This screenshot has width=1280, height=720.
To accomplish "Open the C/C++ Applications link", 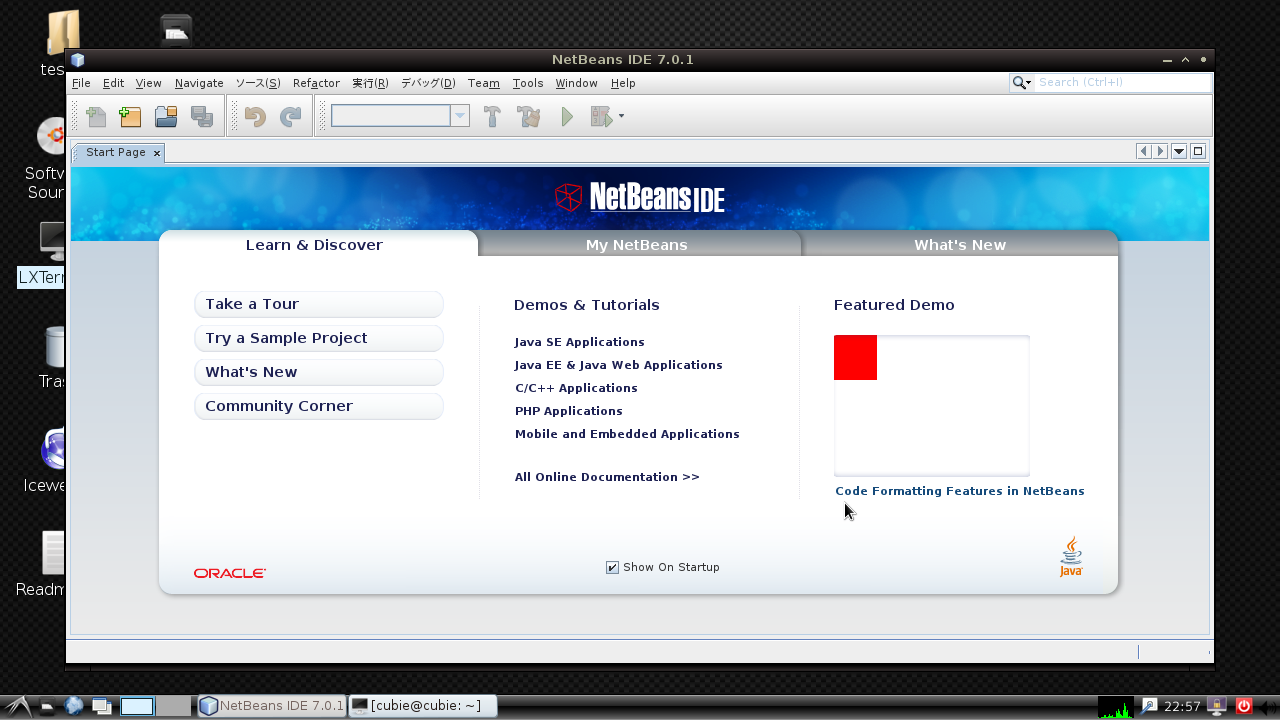I will click(x=576, y=388).
